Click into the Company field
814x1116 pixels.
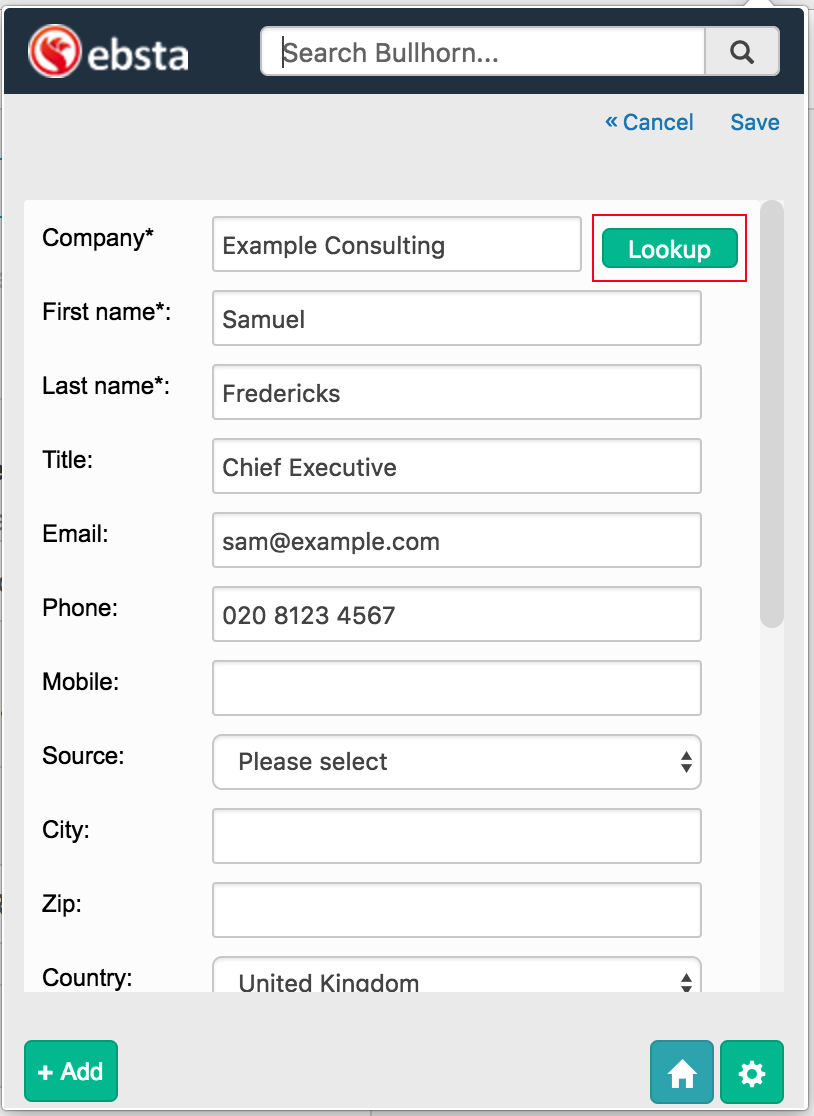pos(396,245)
